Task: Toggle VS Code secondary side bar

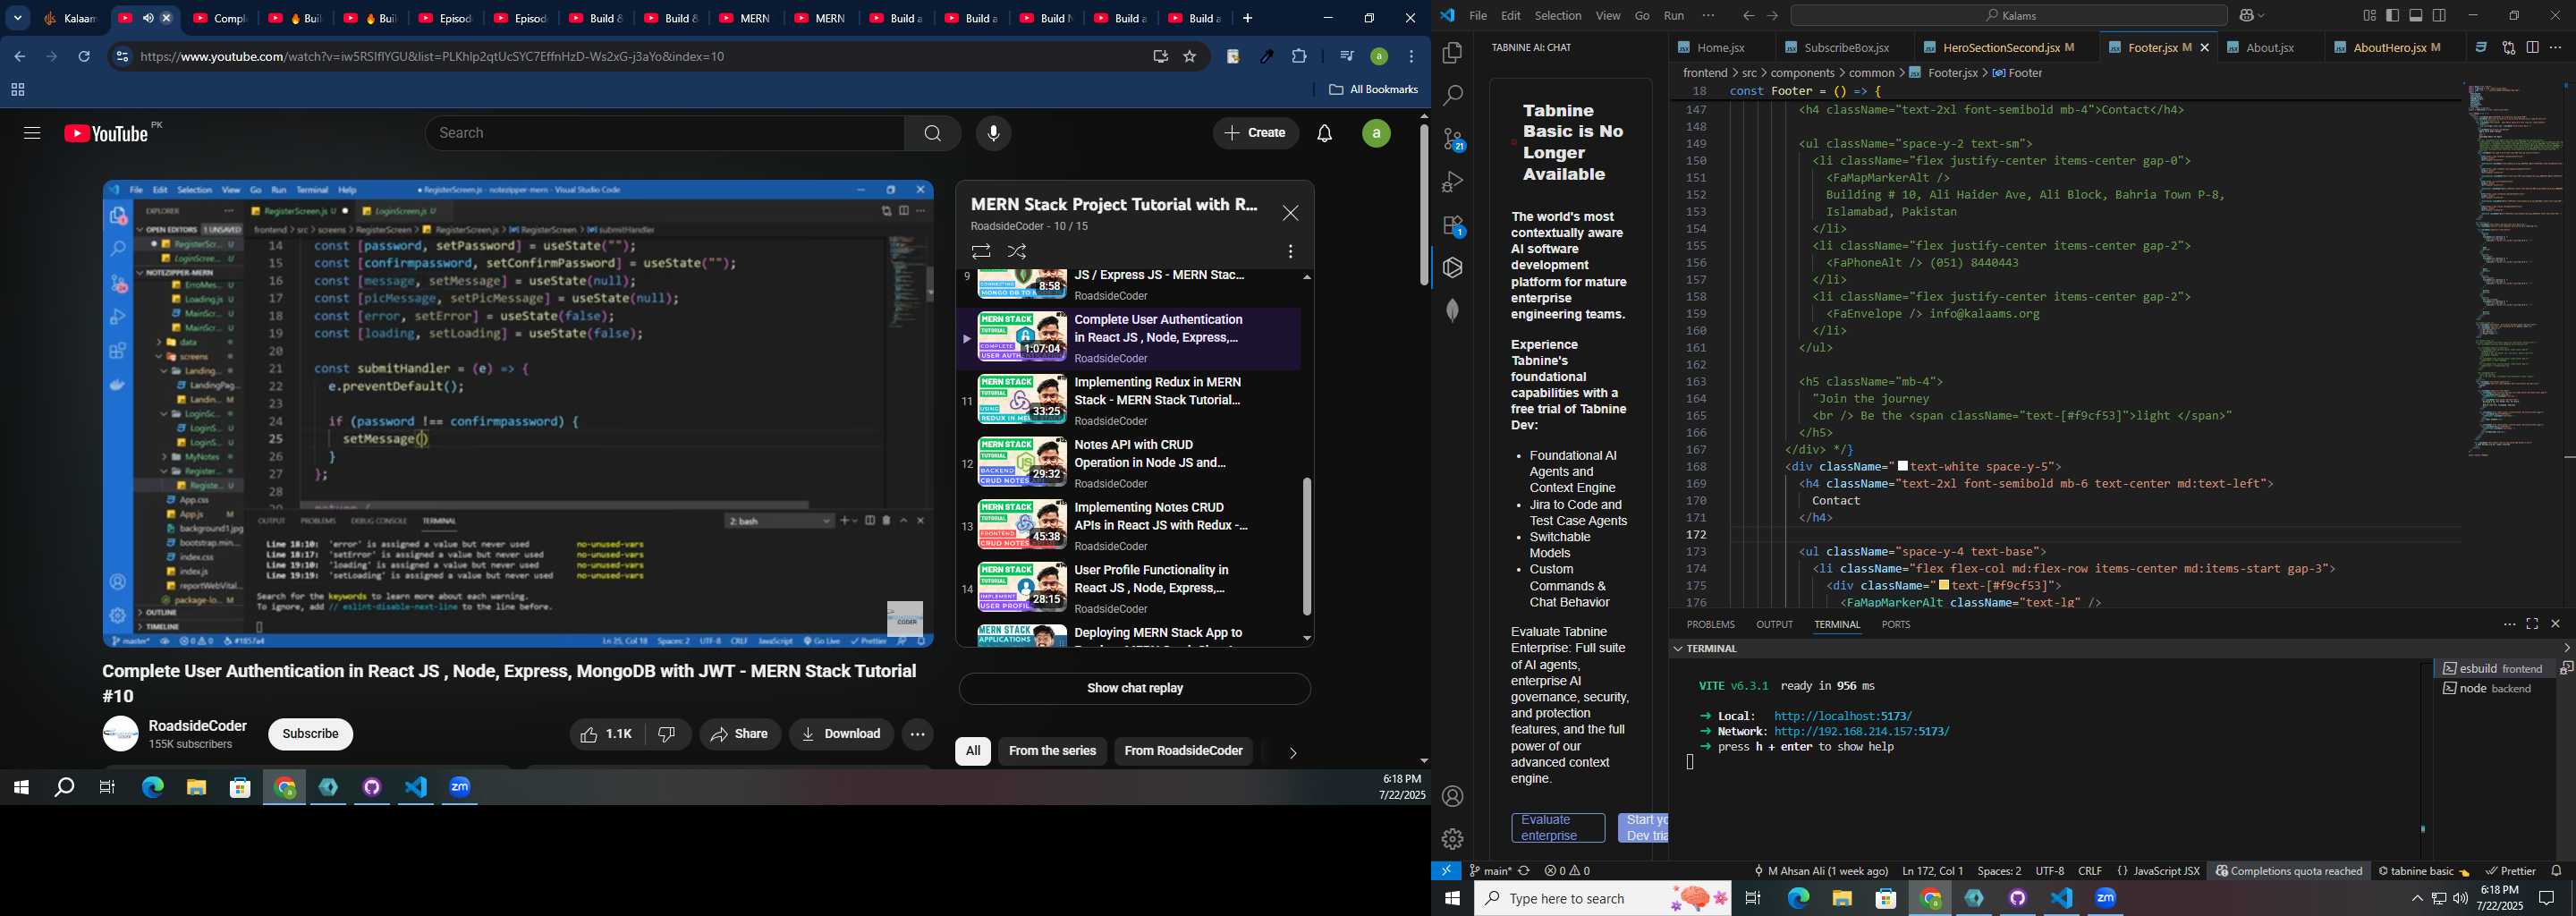Action: point(2440,16)
